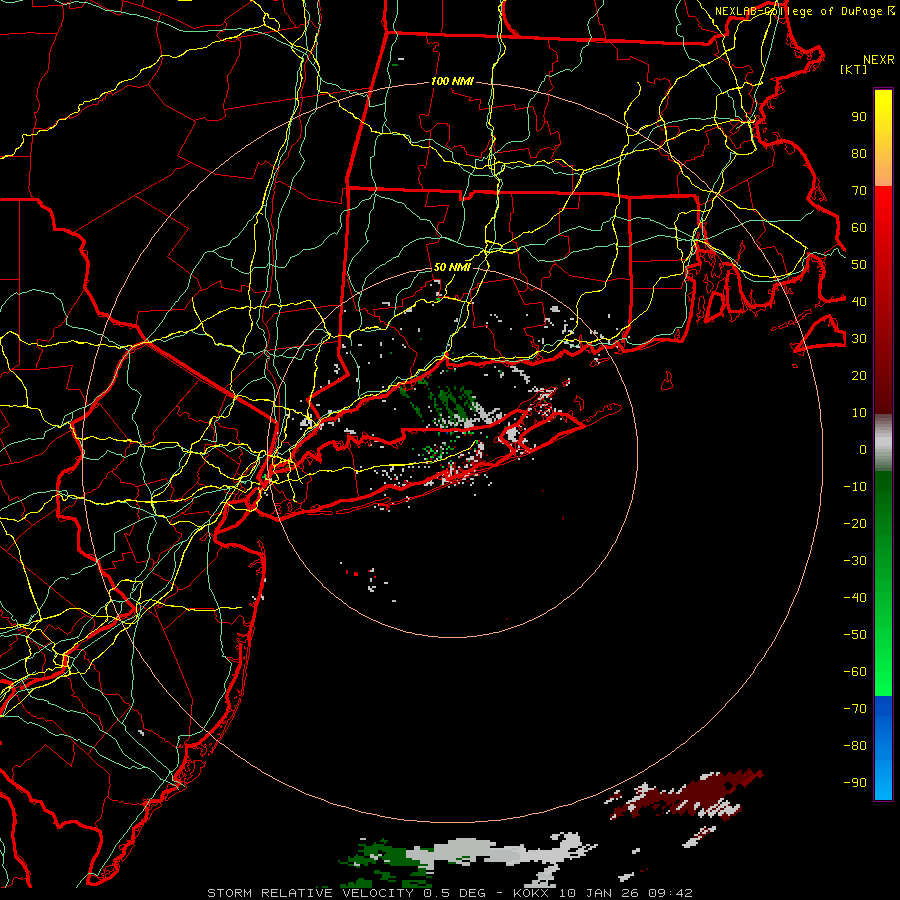Click the 70 value on velocity scale

(x=859, y=191)
